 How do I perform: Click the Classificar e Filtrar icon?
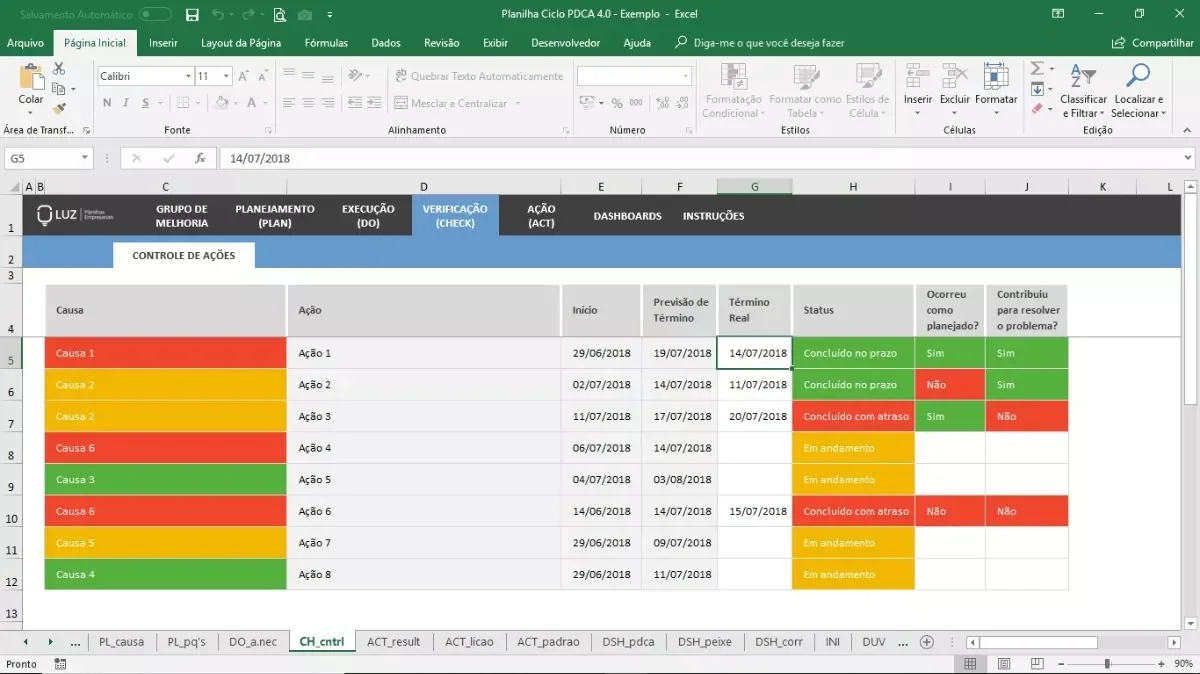click(1083, 91)
